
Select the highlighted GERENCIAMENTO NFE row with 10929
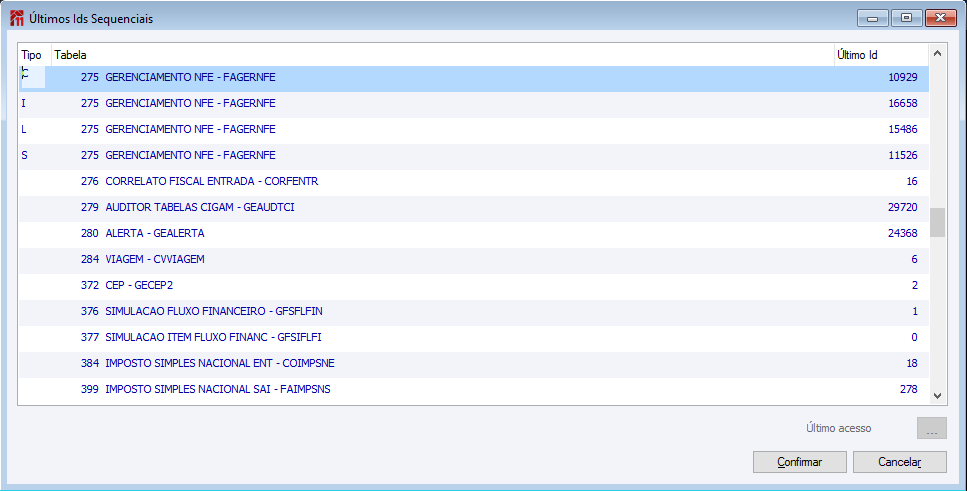pos(474,78)
